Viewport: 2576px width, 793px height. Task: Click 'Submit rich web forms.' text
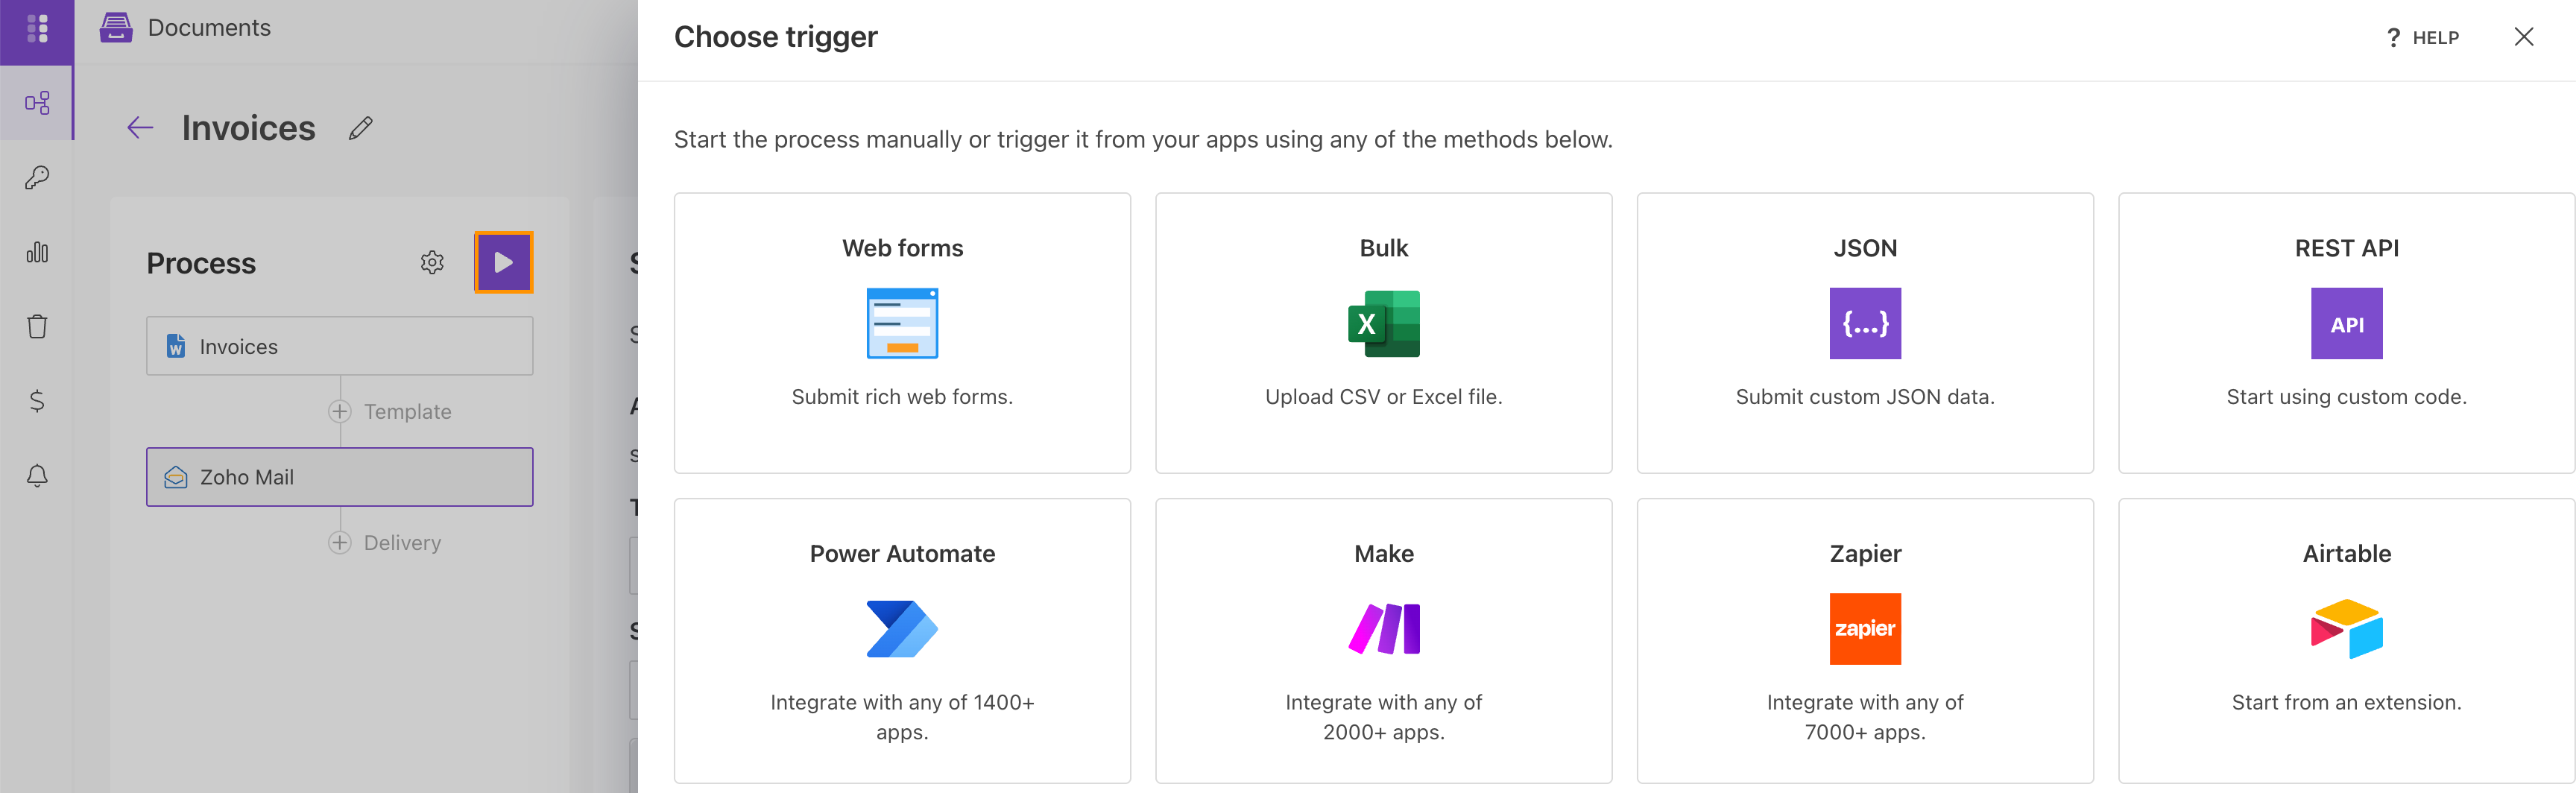[x=902, y=396]
